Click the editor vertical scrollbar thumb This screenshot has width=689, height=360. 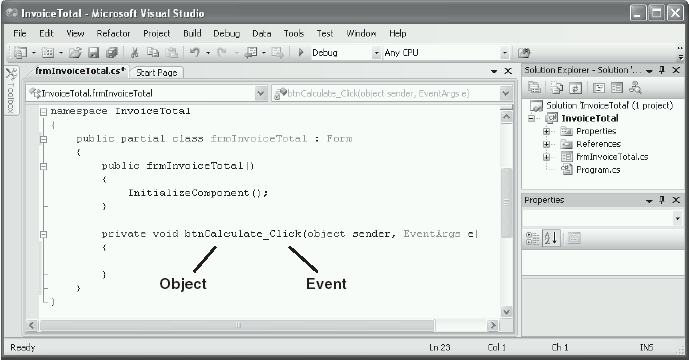point(506,202)
